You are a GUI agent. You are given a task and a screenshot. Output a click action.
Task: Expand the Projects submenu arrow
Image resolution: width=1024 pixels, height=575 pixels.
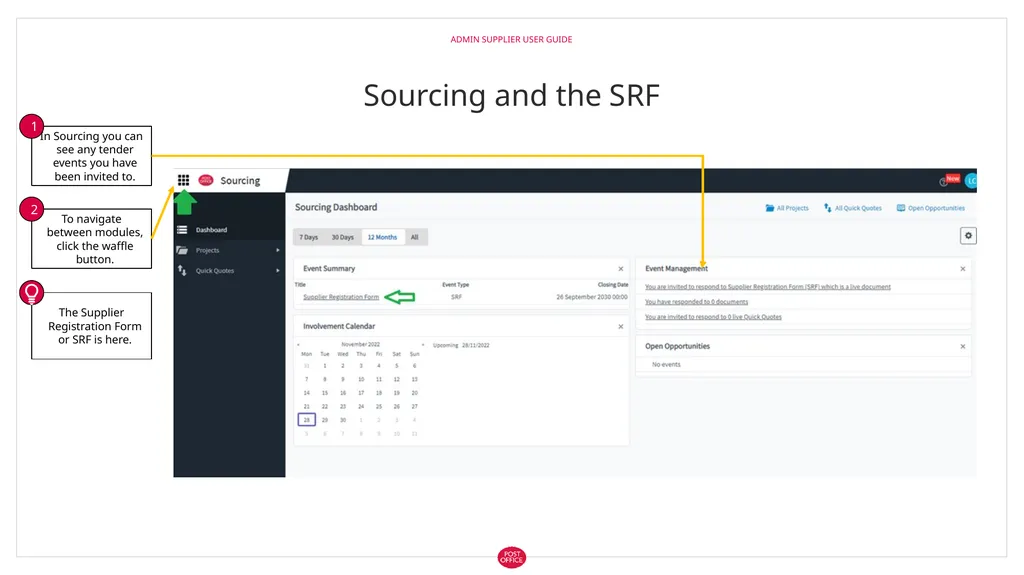click(x=278, y=250)
